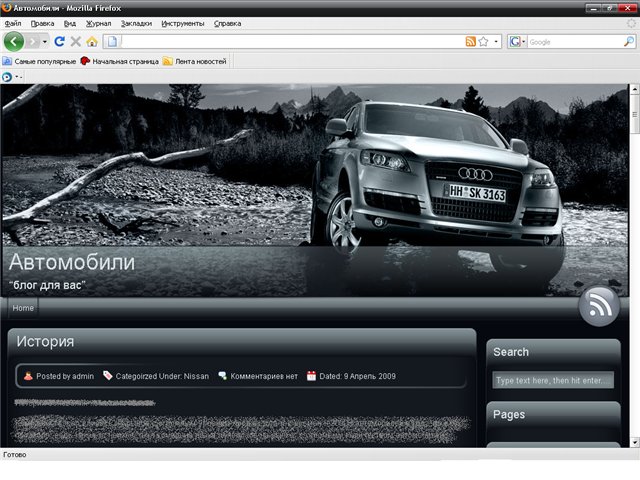640x480 pixels.
Task: Open the address bar history dropdown
Action: pyautogui.click(x=496, y=42)
